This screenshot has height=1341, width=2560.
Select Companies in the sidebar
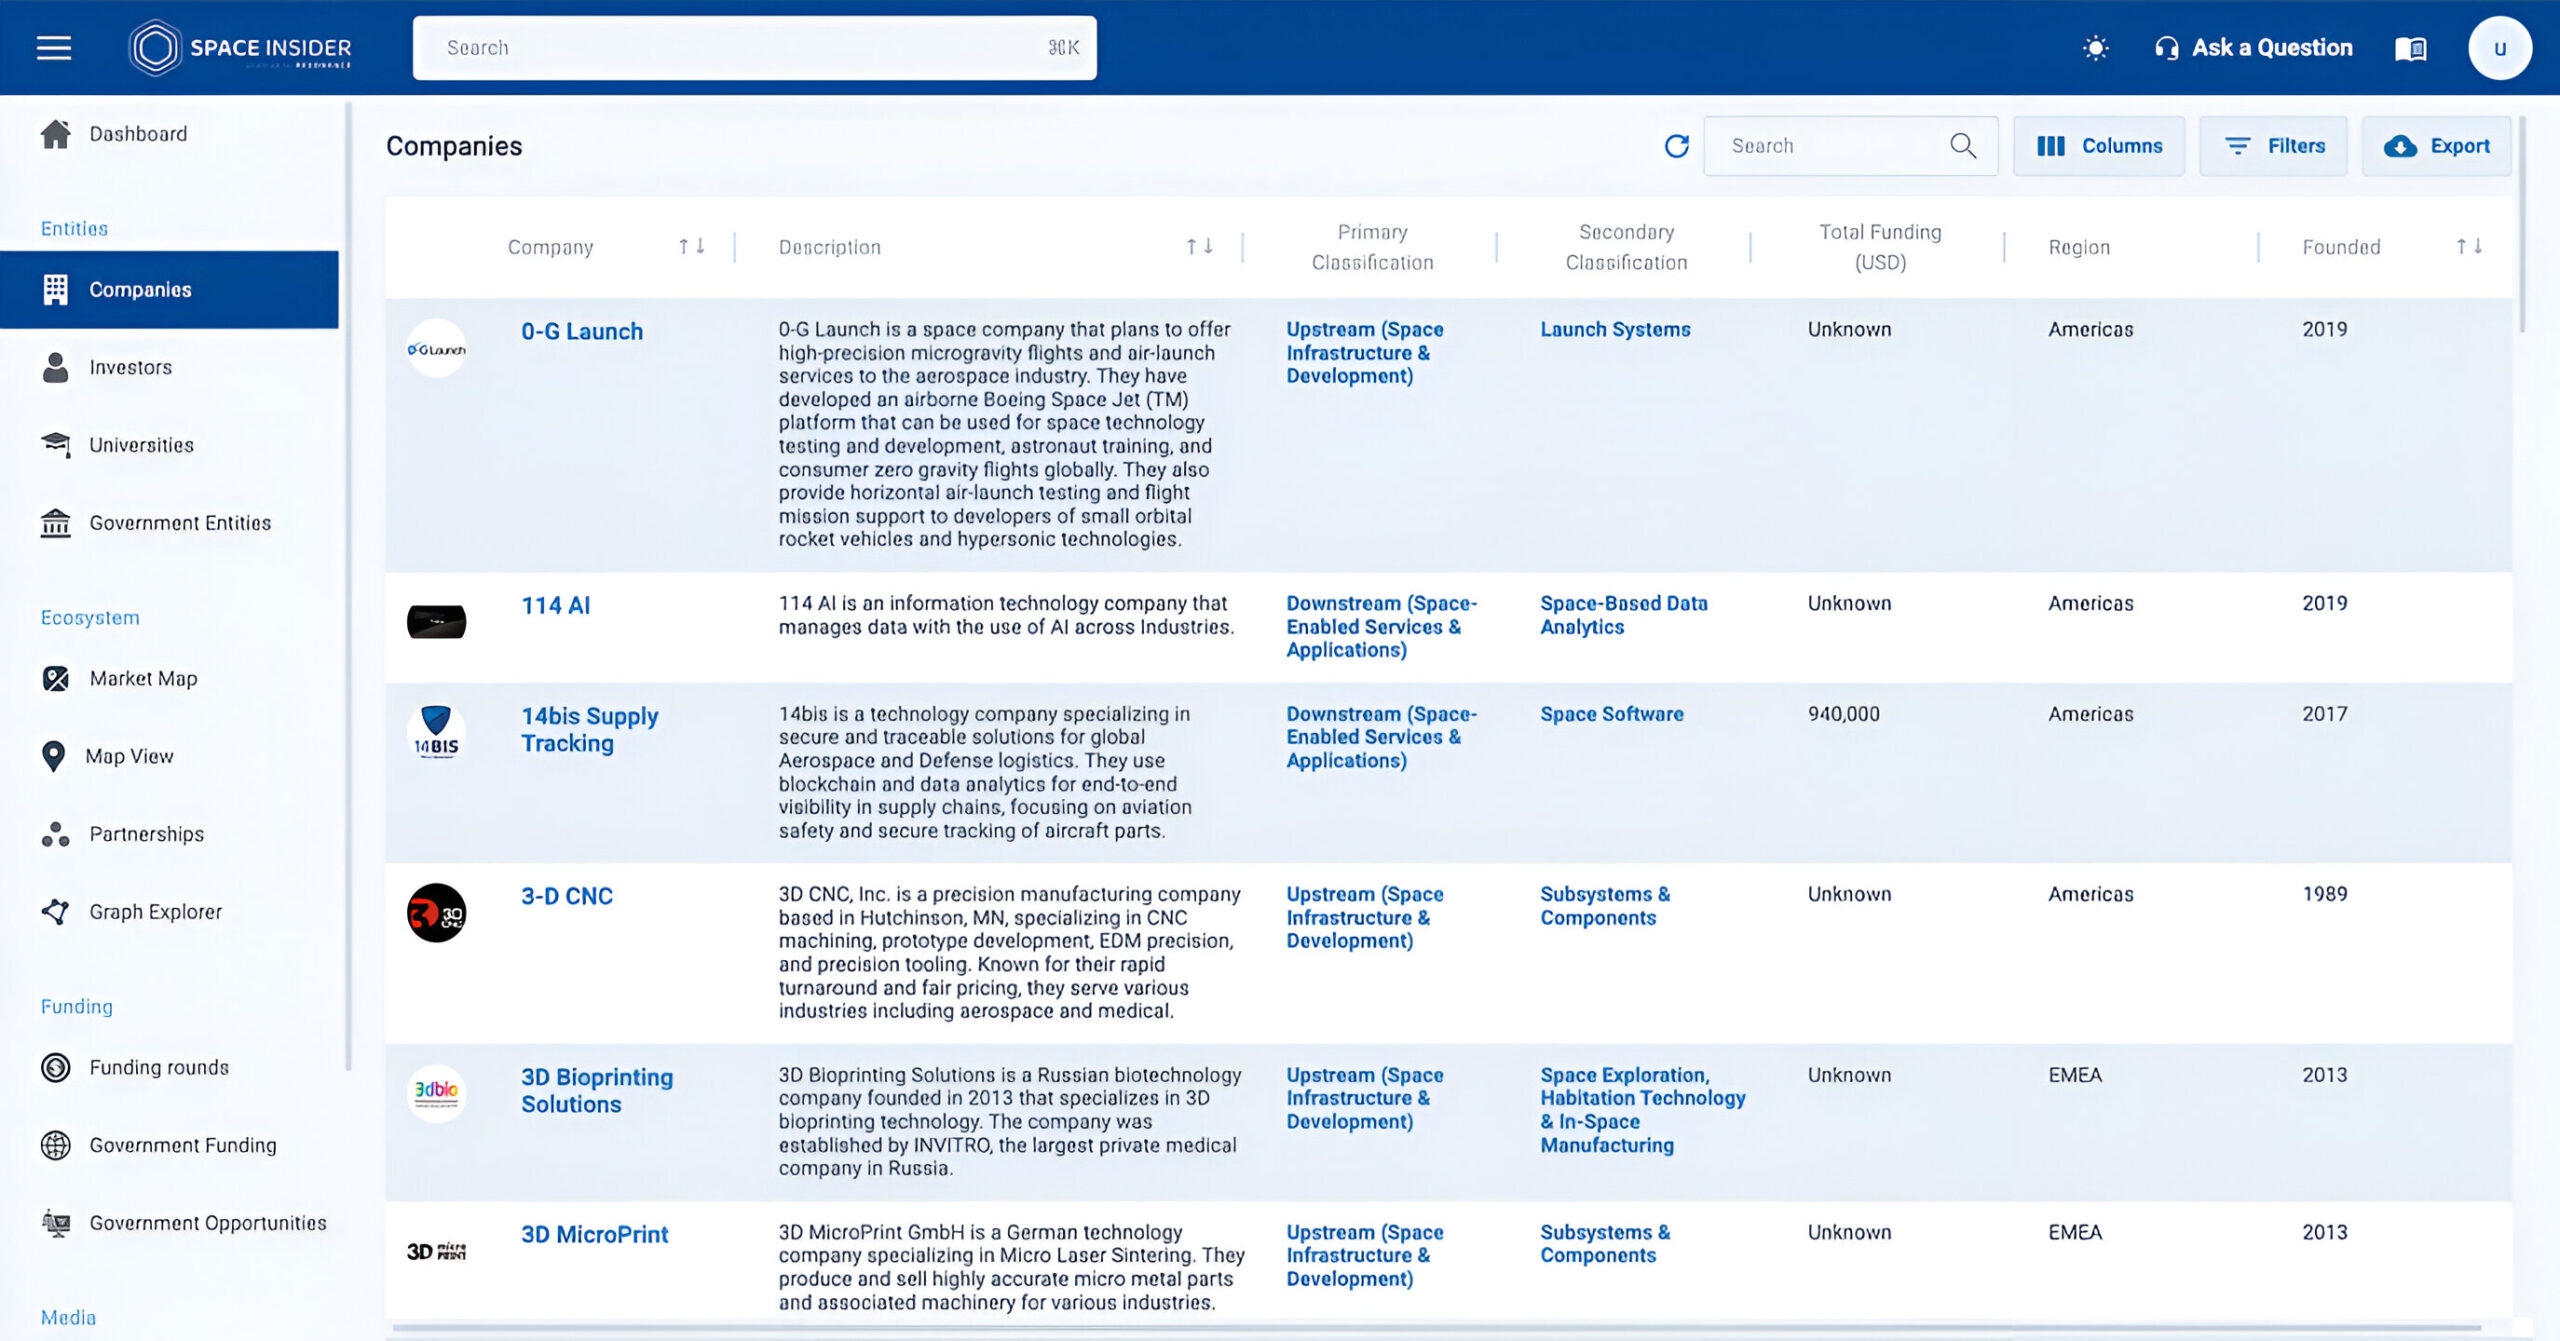tap(169, 289)
